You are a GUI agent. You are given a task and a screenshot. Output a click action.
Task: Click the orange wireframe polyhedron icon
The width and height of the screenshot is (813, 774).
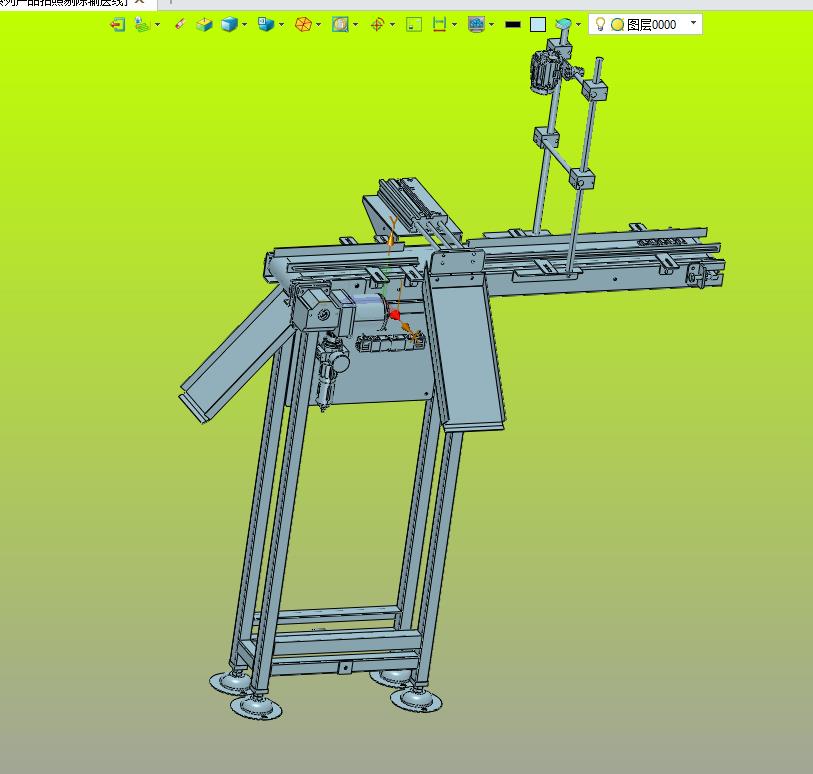pos(303,24)
